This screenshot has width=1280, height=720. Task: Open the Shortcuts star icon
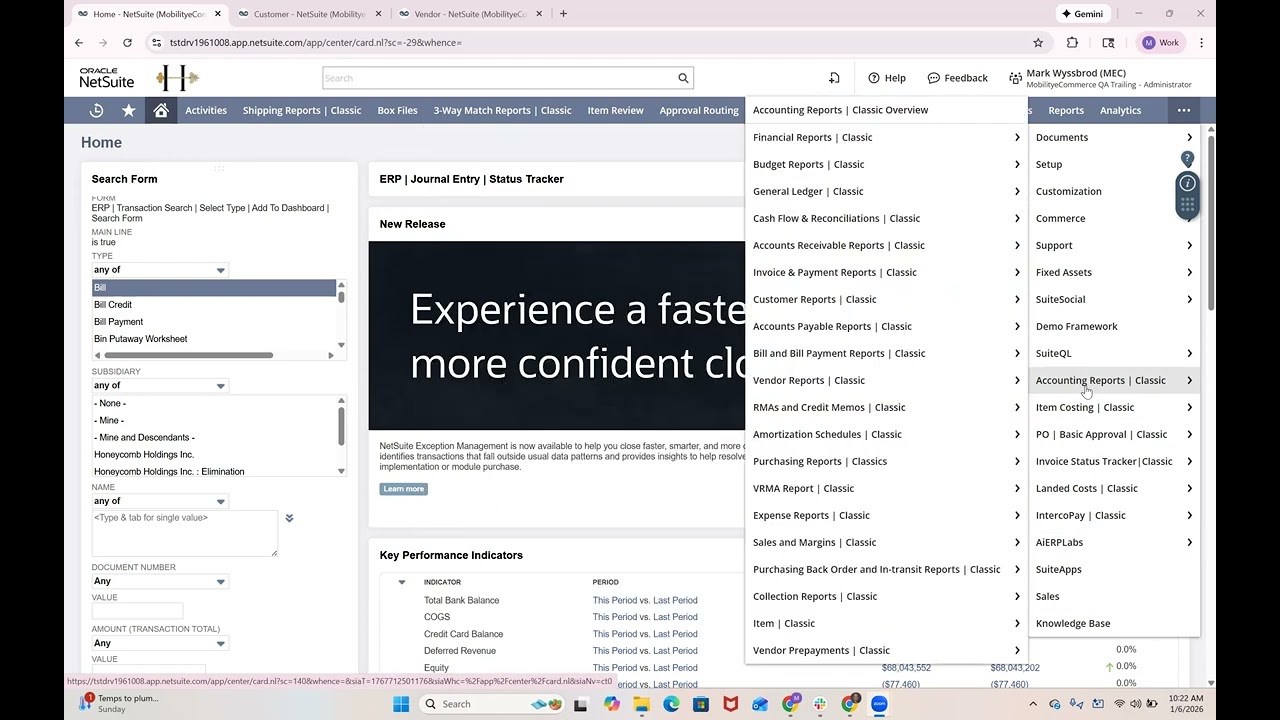click(x=128, y=110)
